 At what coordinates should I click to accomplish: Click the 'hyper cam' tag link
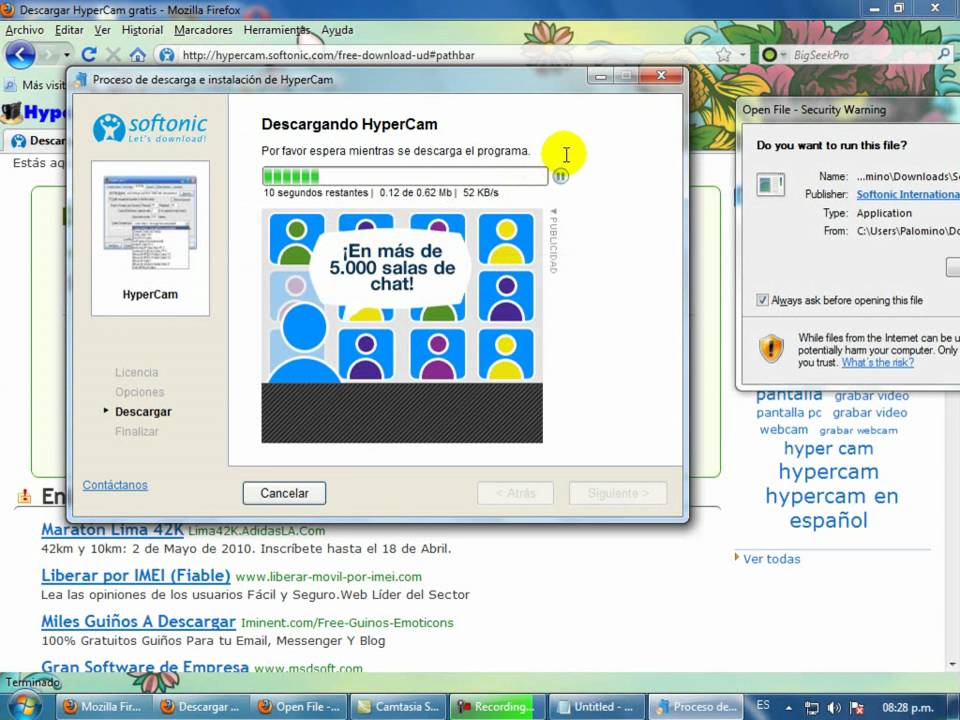coord(828,448)
